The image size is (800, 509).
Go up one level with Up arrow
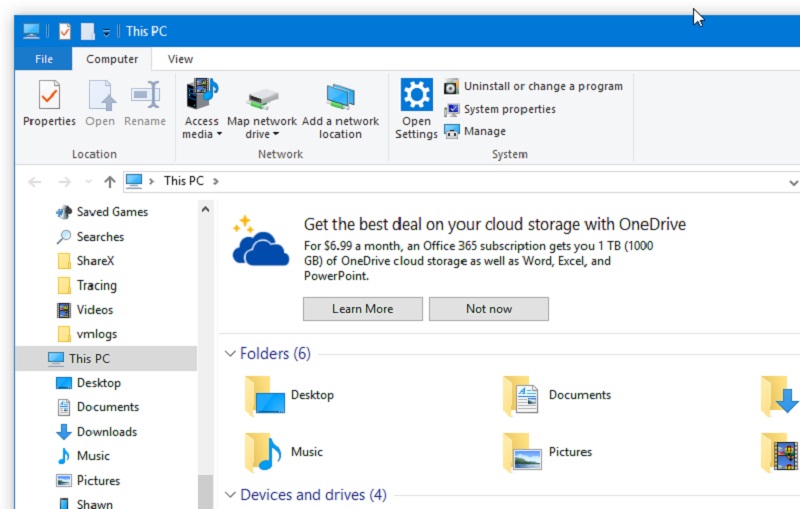pyautogui.click(x=109, y=182)
